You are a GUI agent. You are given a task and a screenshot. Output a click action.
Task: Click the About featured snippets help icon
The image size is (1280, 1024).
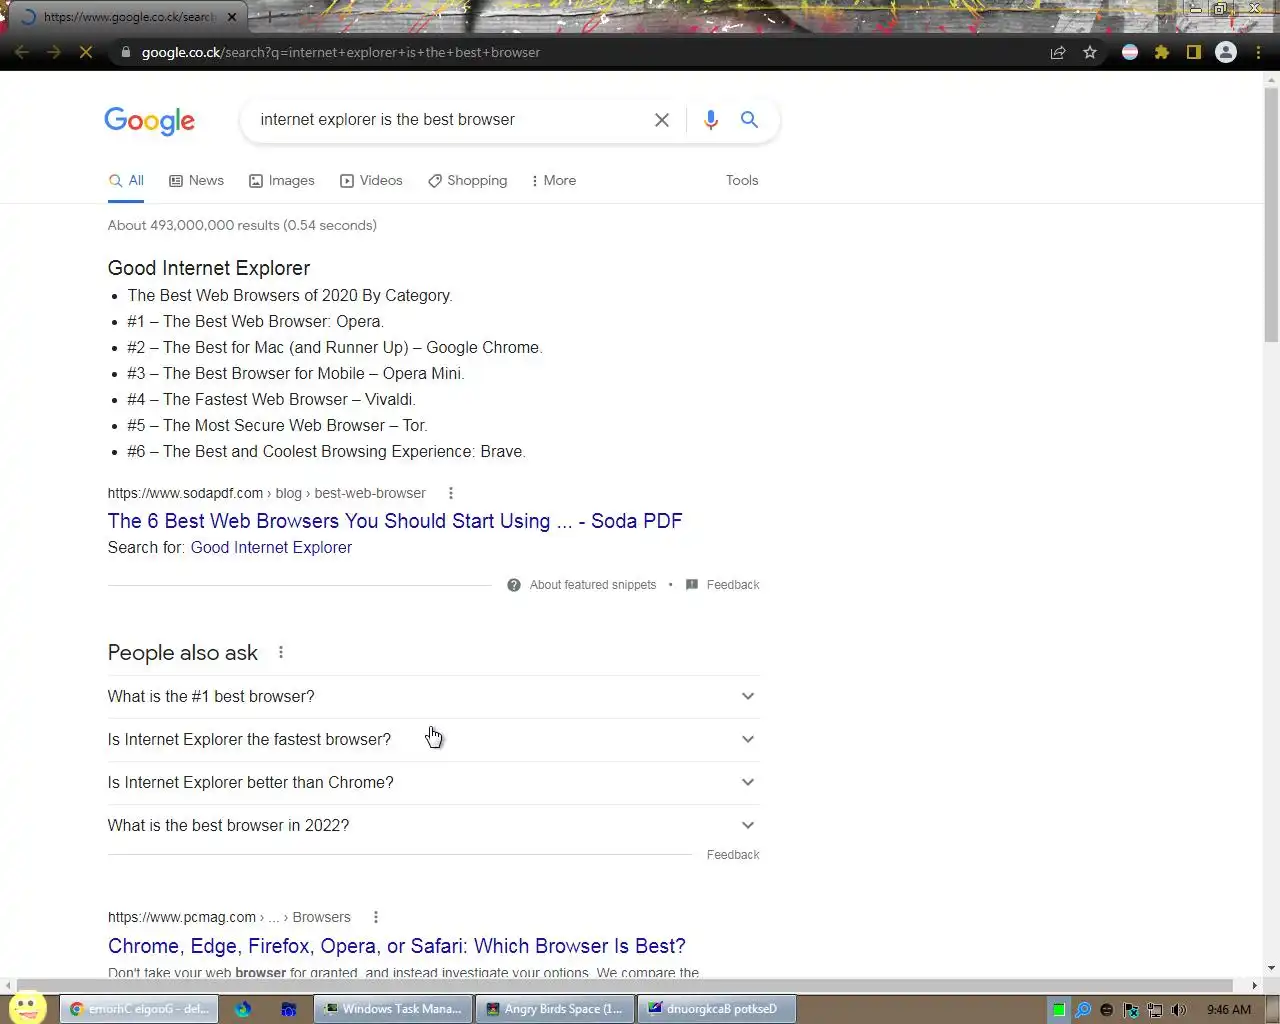[x=514, y=585]
